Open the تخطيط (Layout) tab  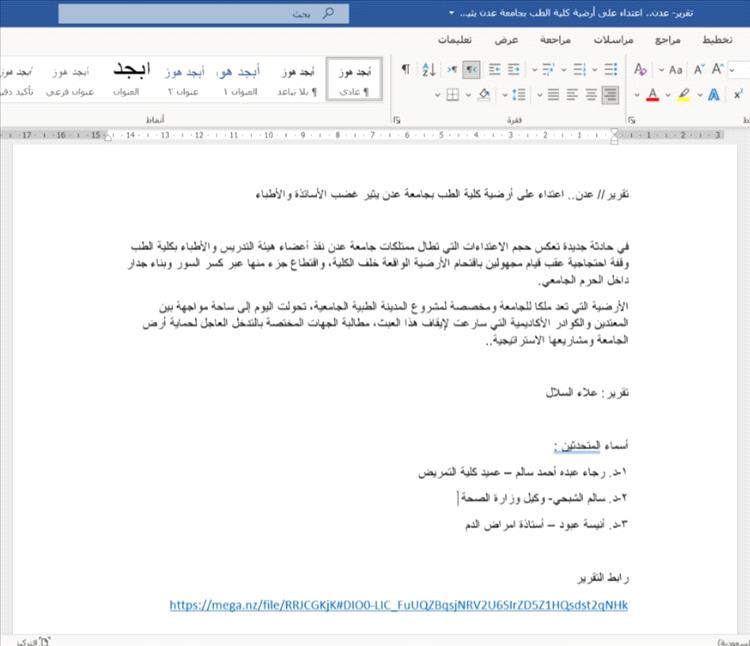click(x=717, y=40)
